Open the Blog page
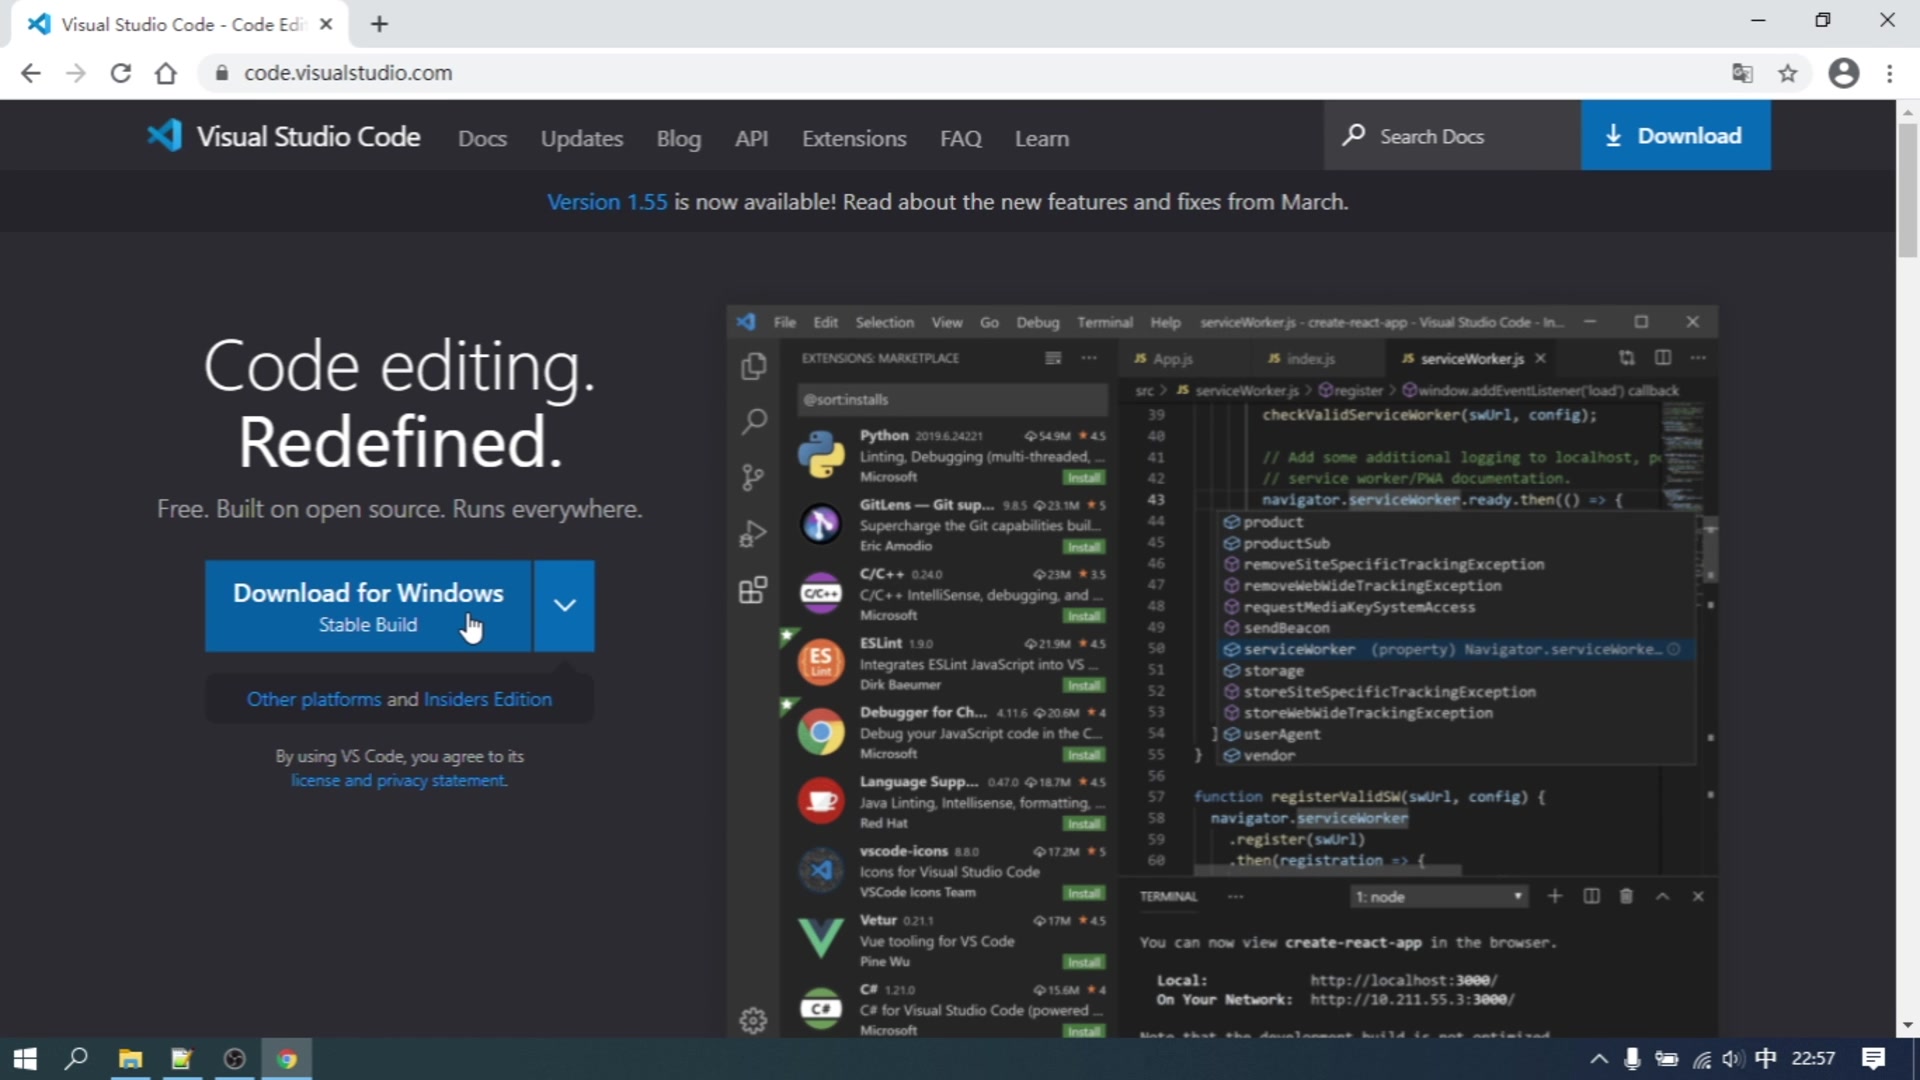The height and width of the screenshot is (1080, 1920). [679, 138]
